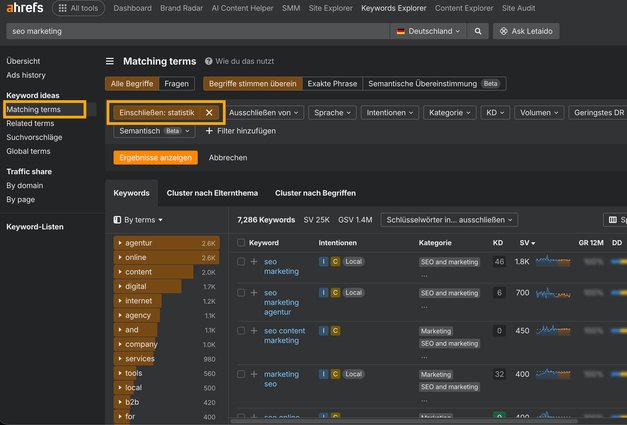Viewport: 627px width, 425px height.
Task: Go to Content Explorer menu
Action: 464,8
